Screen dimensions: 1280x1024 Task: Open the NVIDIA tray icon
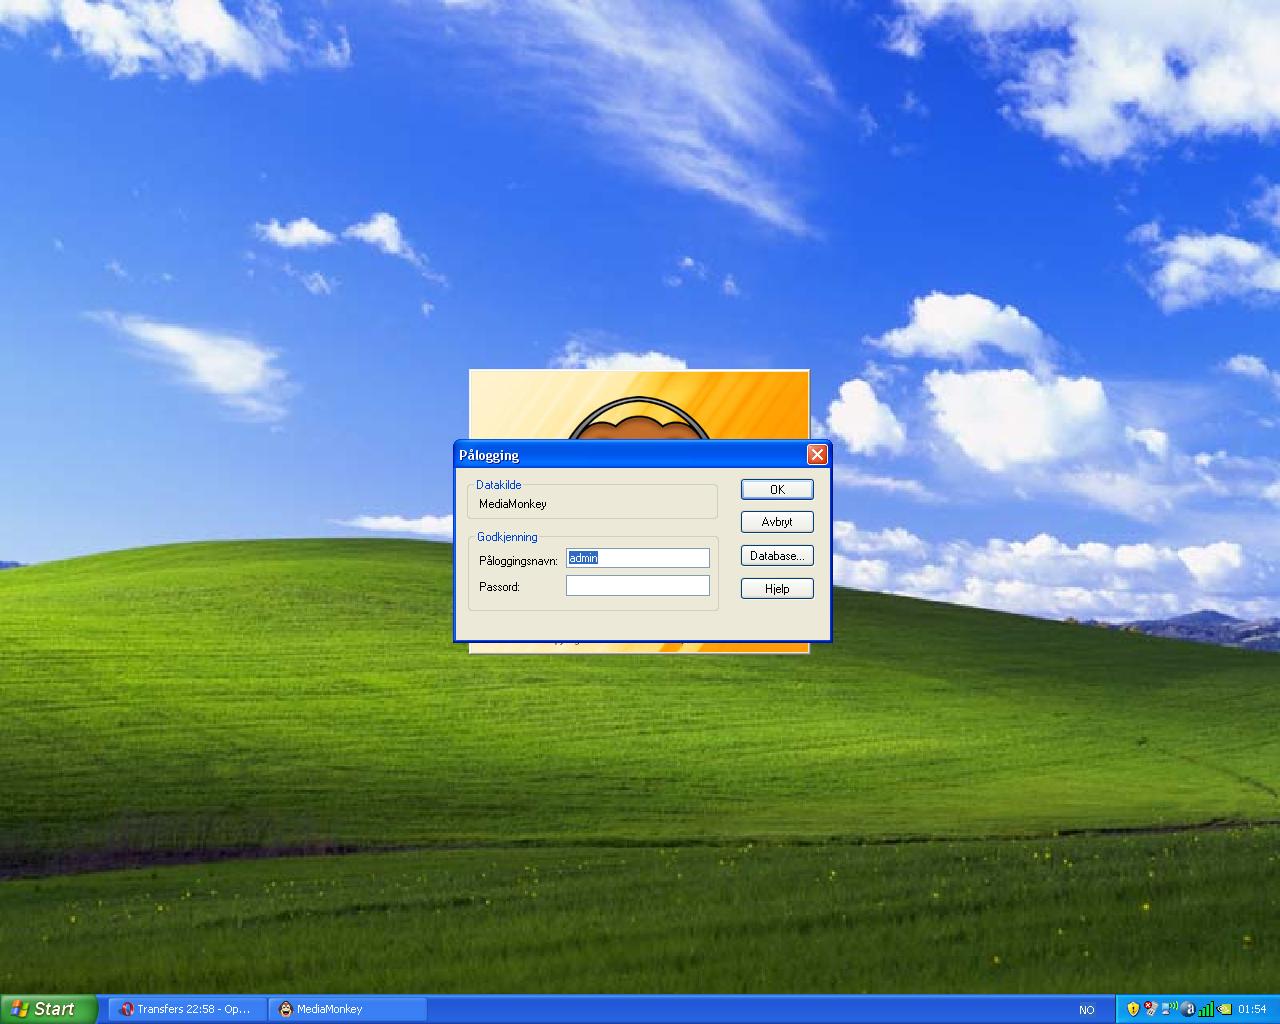point(1224,1009)
